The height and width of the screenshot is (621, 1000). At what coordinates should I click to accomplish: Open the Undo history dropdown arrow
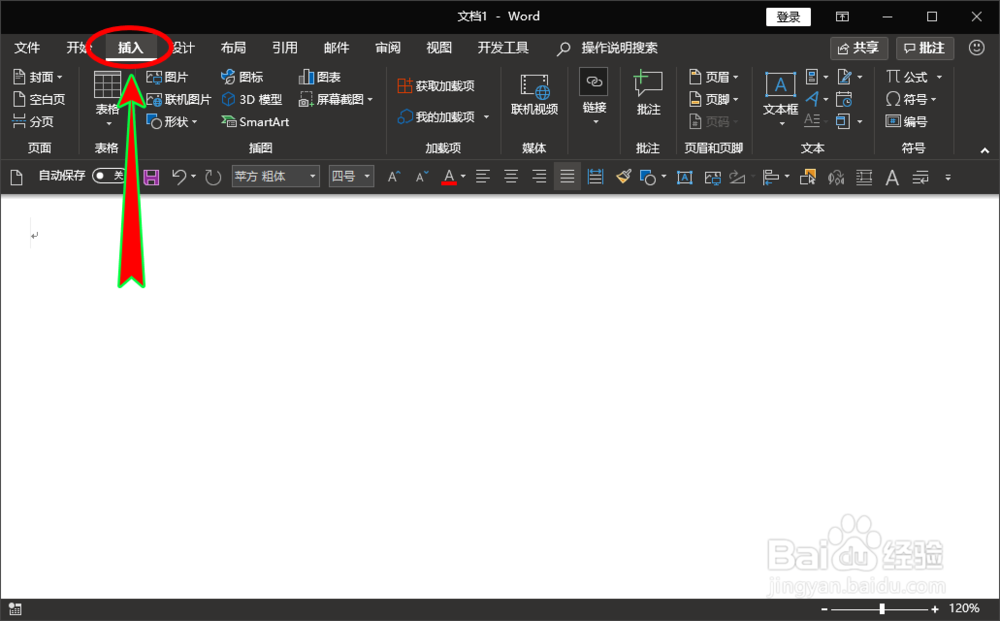(x=193, y=177)
